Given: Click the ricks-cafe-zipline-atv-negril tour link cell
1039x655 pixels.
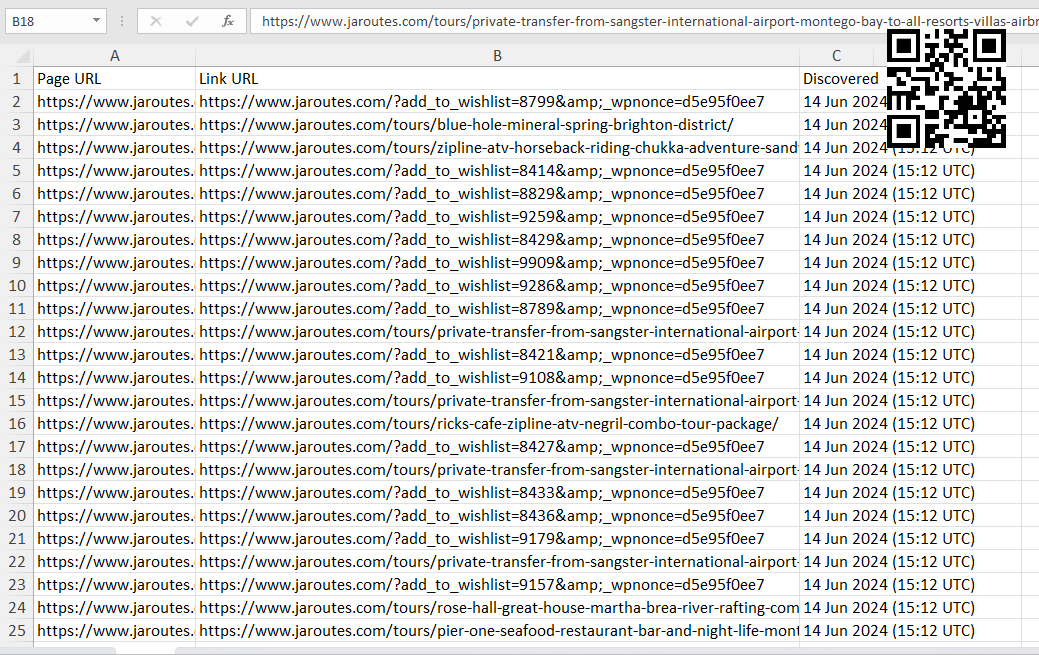Looking at the screenshot, I should [x=497, y=424].
